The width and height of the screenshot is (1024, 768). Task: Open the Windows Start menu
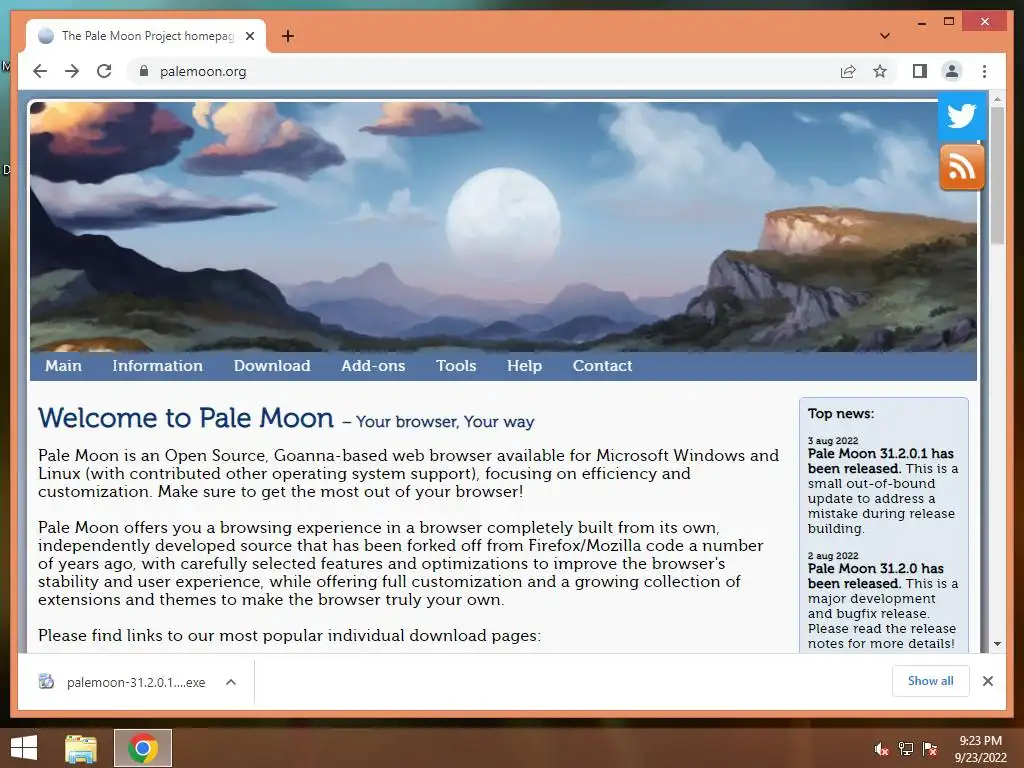(x=24, y=748)
